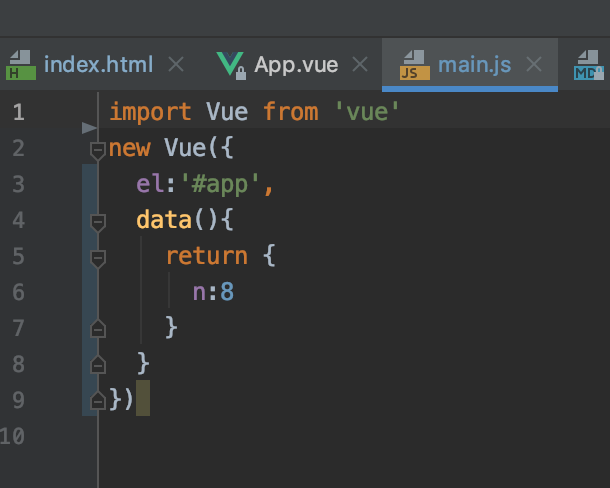Click the gutter arrow marker below line 1
The image size is (610, 488).
click(x=89, y=128)
